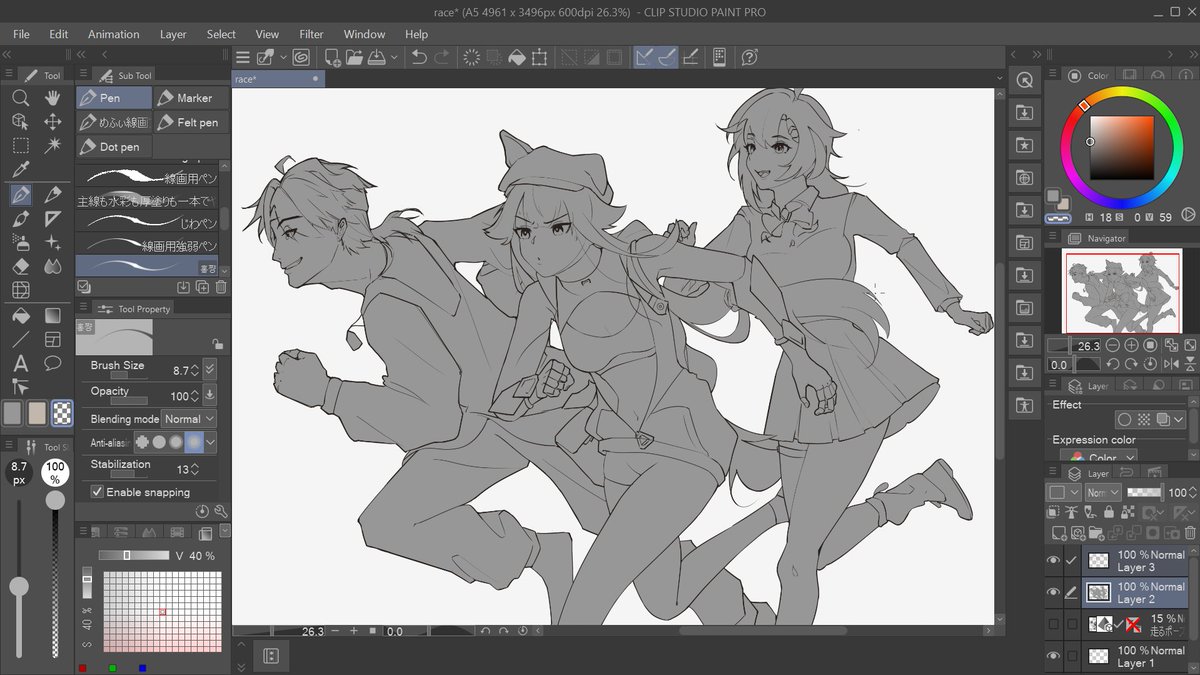Click the New Layer Folder icon in Layer panel
The width and height of the screenshot is (1200, 675).
pos(1096,533)
